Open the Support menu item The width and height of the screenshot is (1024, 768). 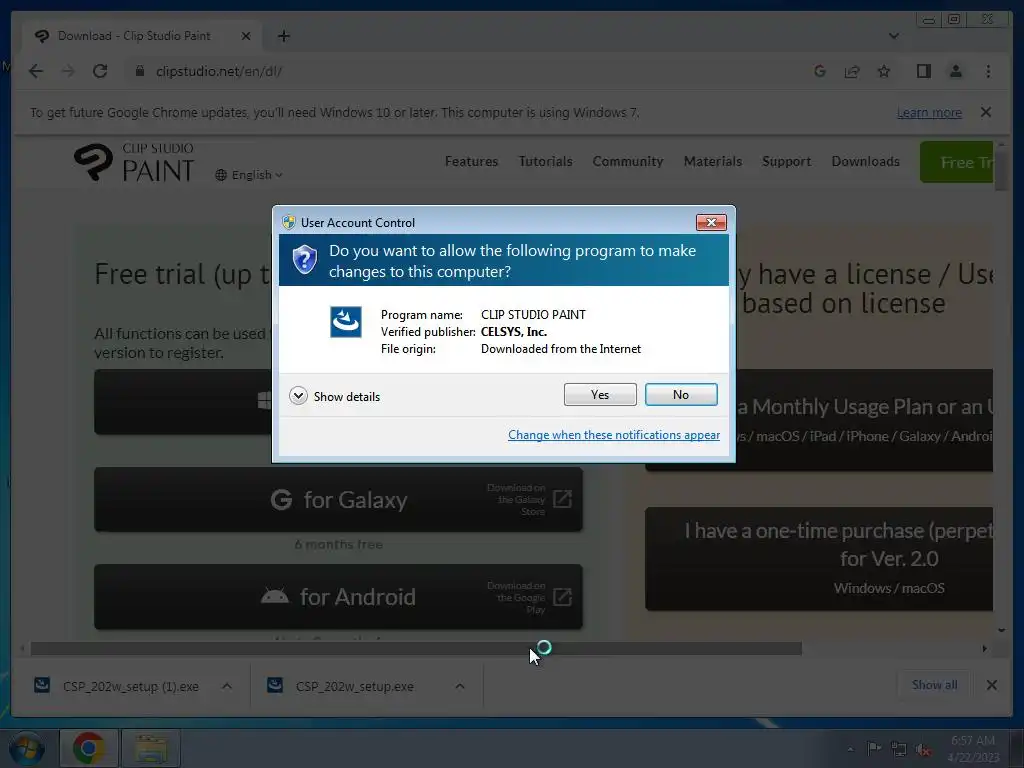click(786, 161)
